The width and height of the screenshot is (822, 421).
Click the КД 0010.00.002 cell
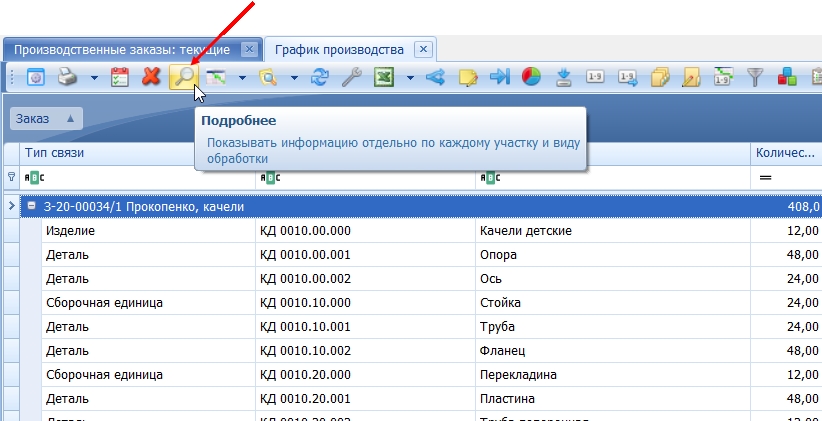click(x=365, y=279)
